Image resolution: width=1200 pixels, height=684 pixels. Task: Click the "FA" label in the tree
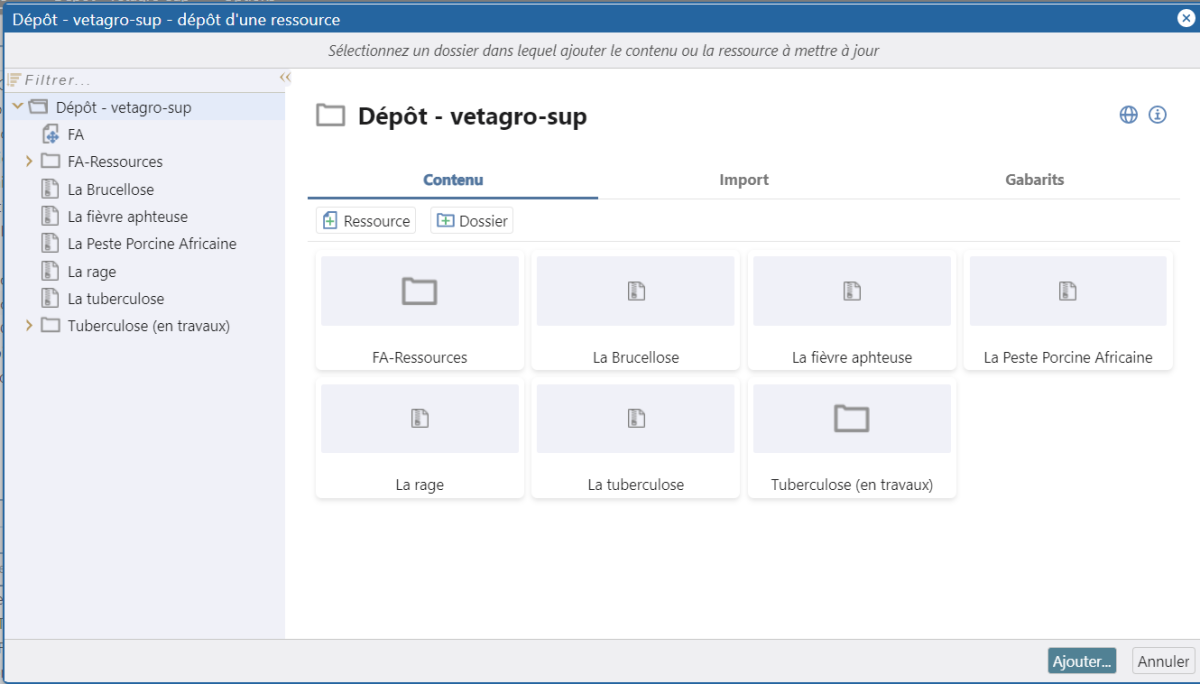[76, 134]
